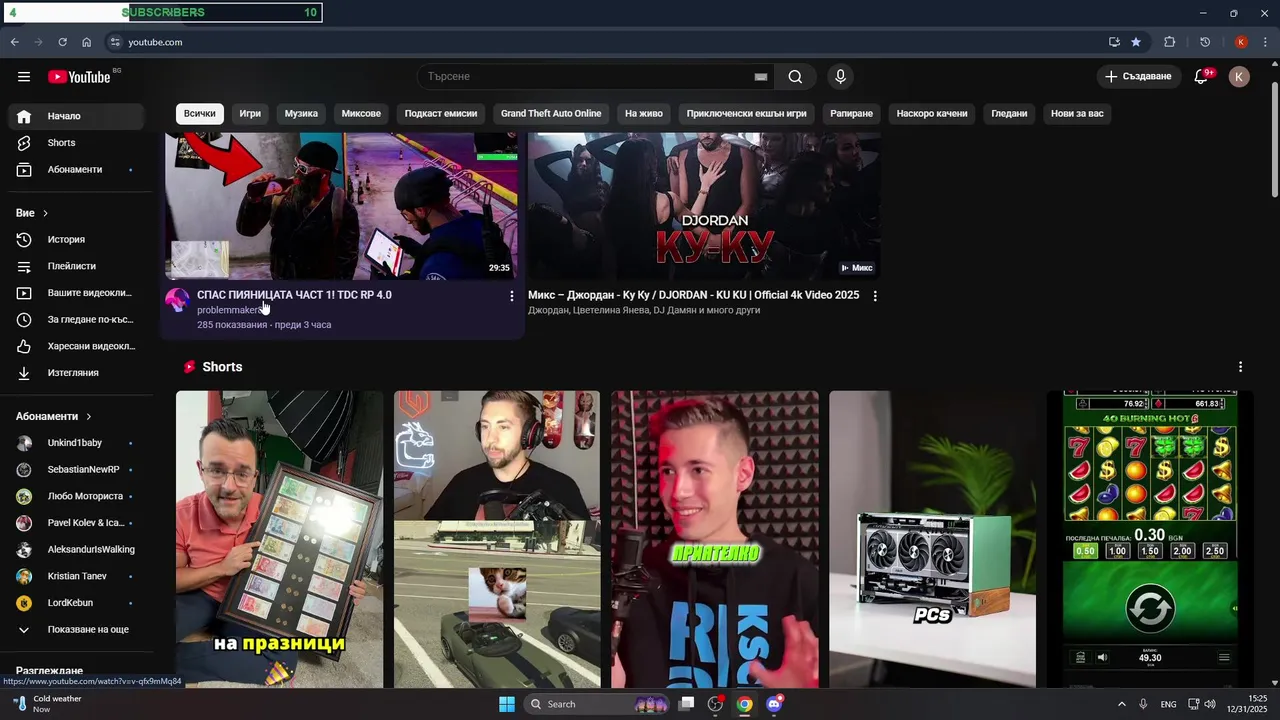
Task: Go to Начало in sidebar
Action: 76,116
